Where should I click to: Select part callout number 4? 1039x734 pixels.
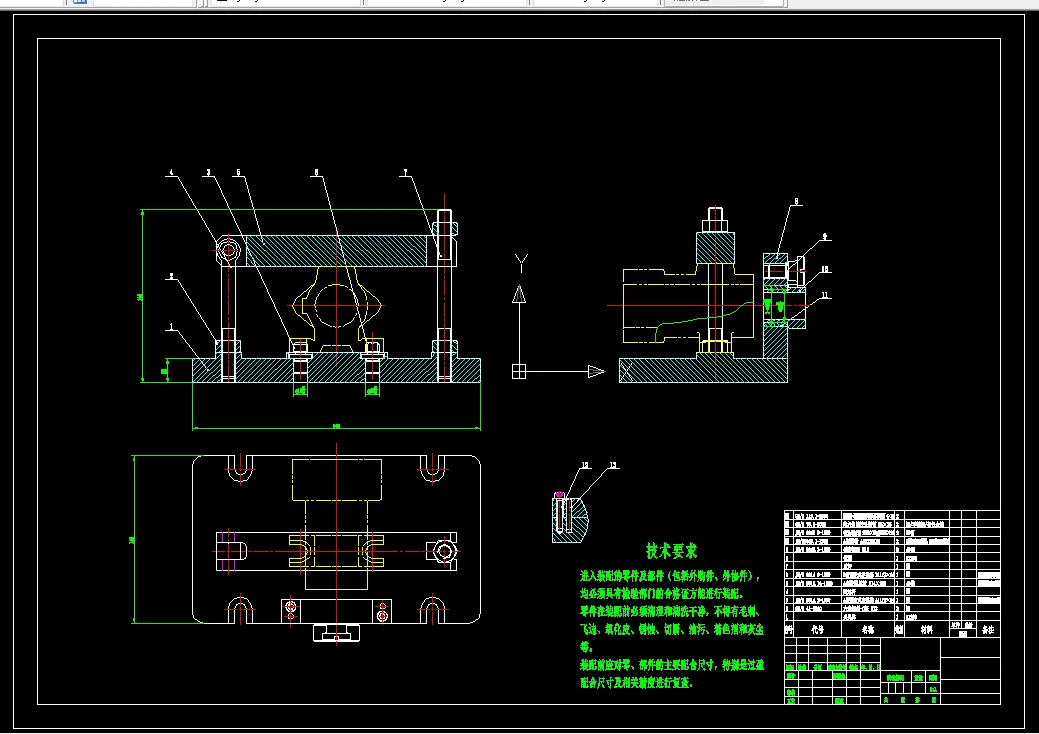click(172, 172)
